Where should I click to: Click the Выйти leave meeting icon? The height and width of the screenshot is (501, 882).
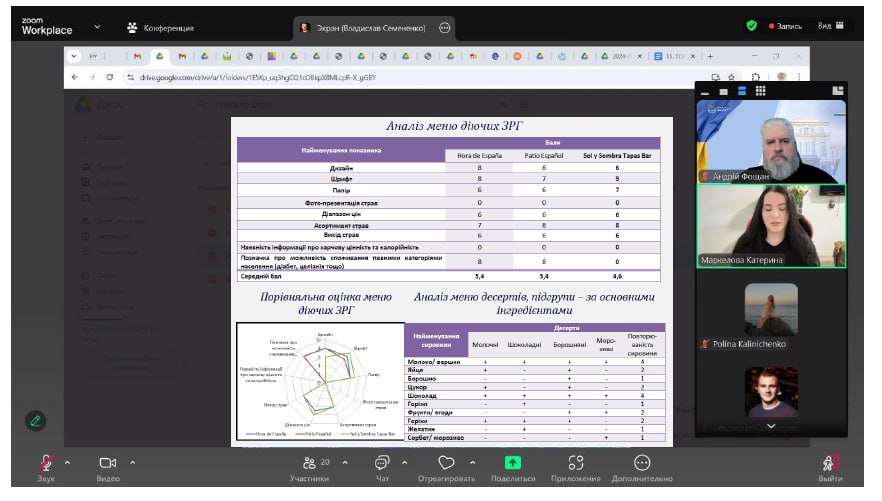(830, 463)
